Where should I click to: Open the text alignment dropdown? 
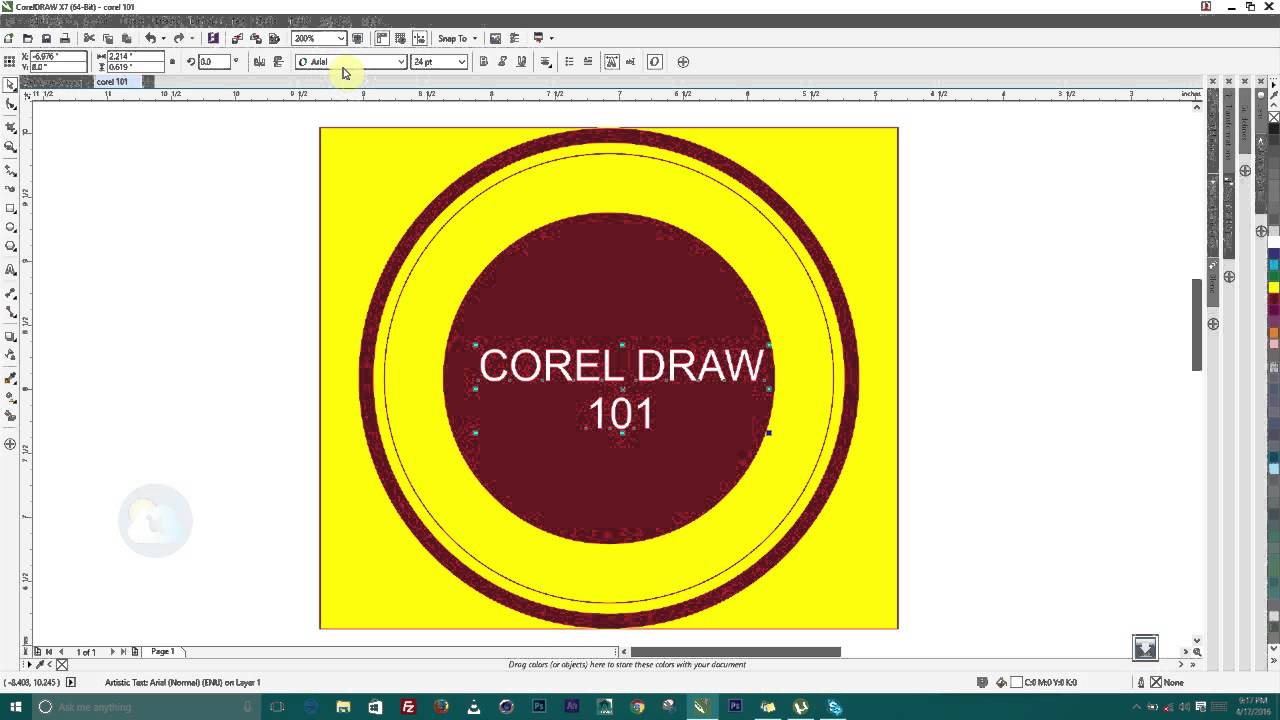tap(546, 62)
